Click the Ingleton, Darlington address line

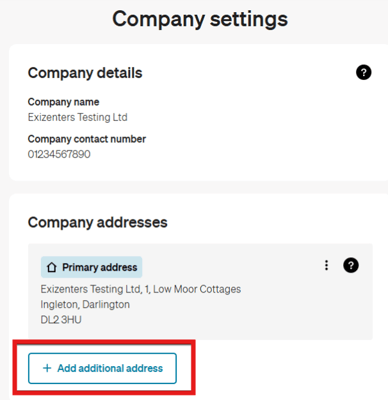(85, 304)
